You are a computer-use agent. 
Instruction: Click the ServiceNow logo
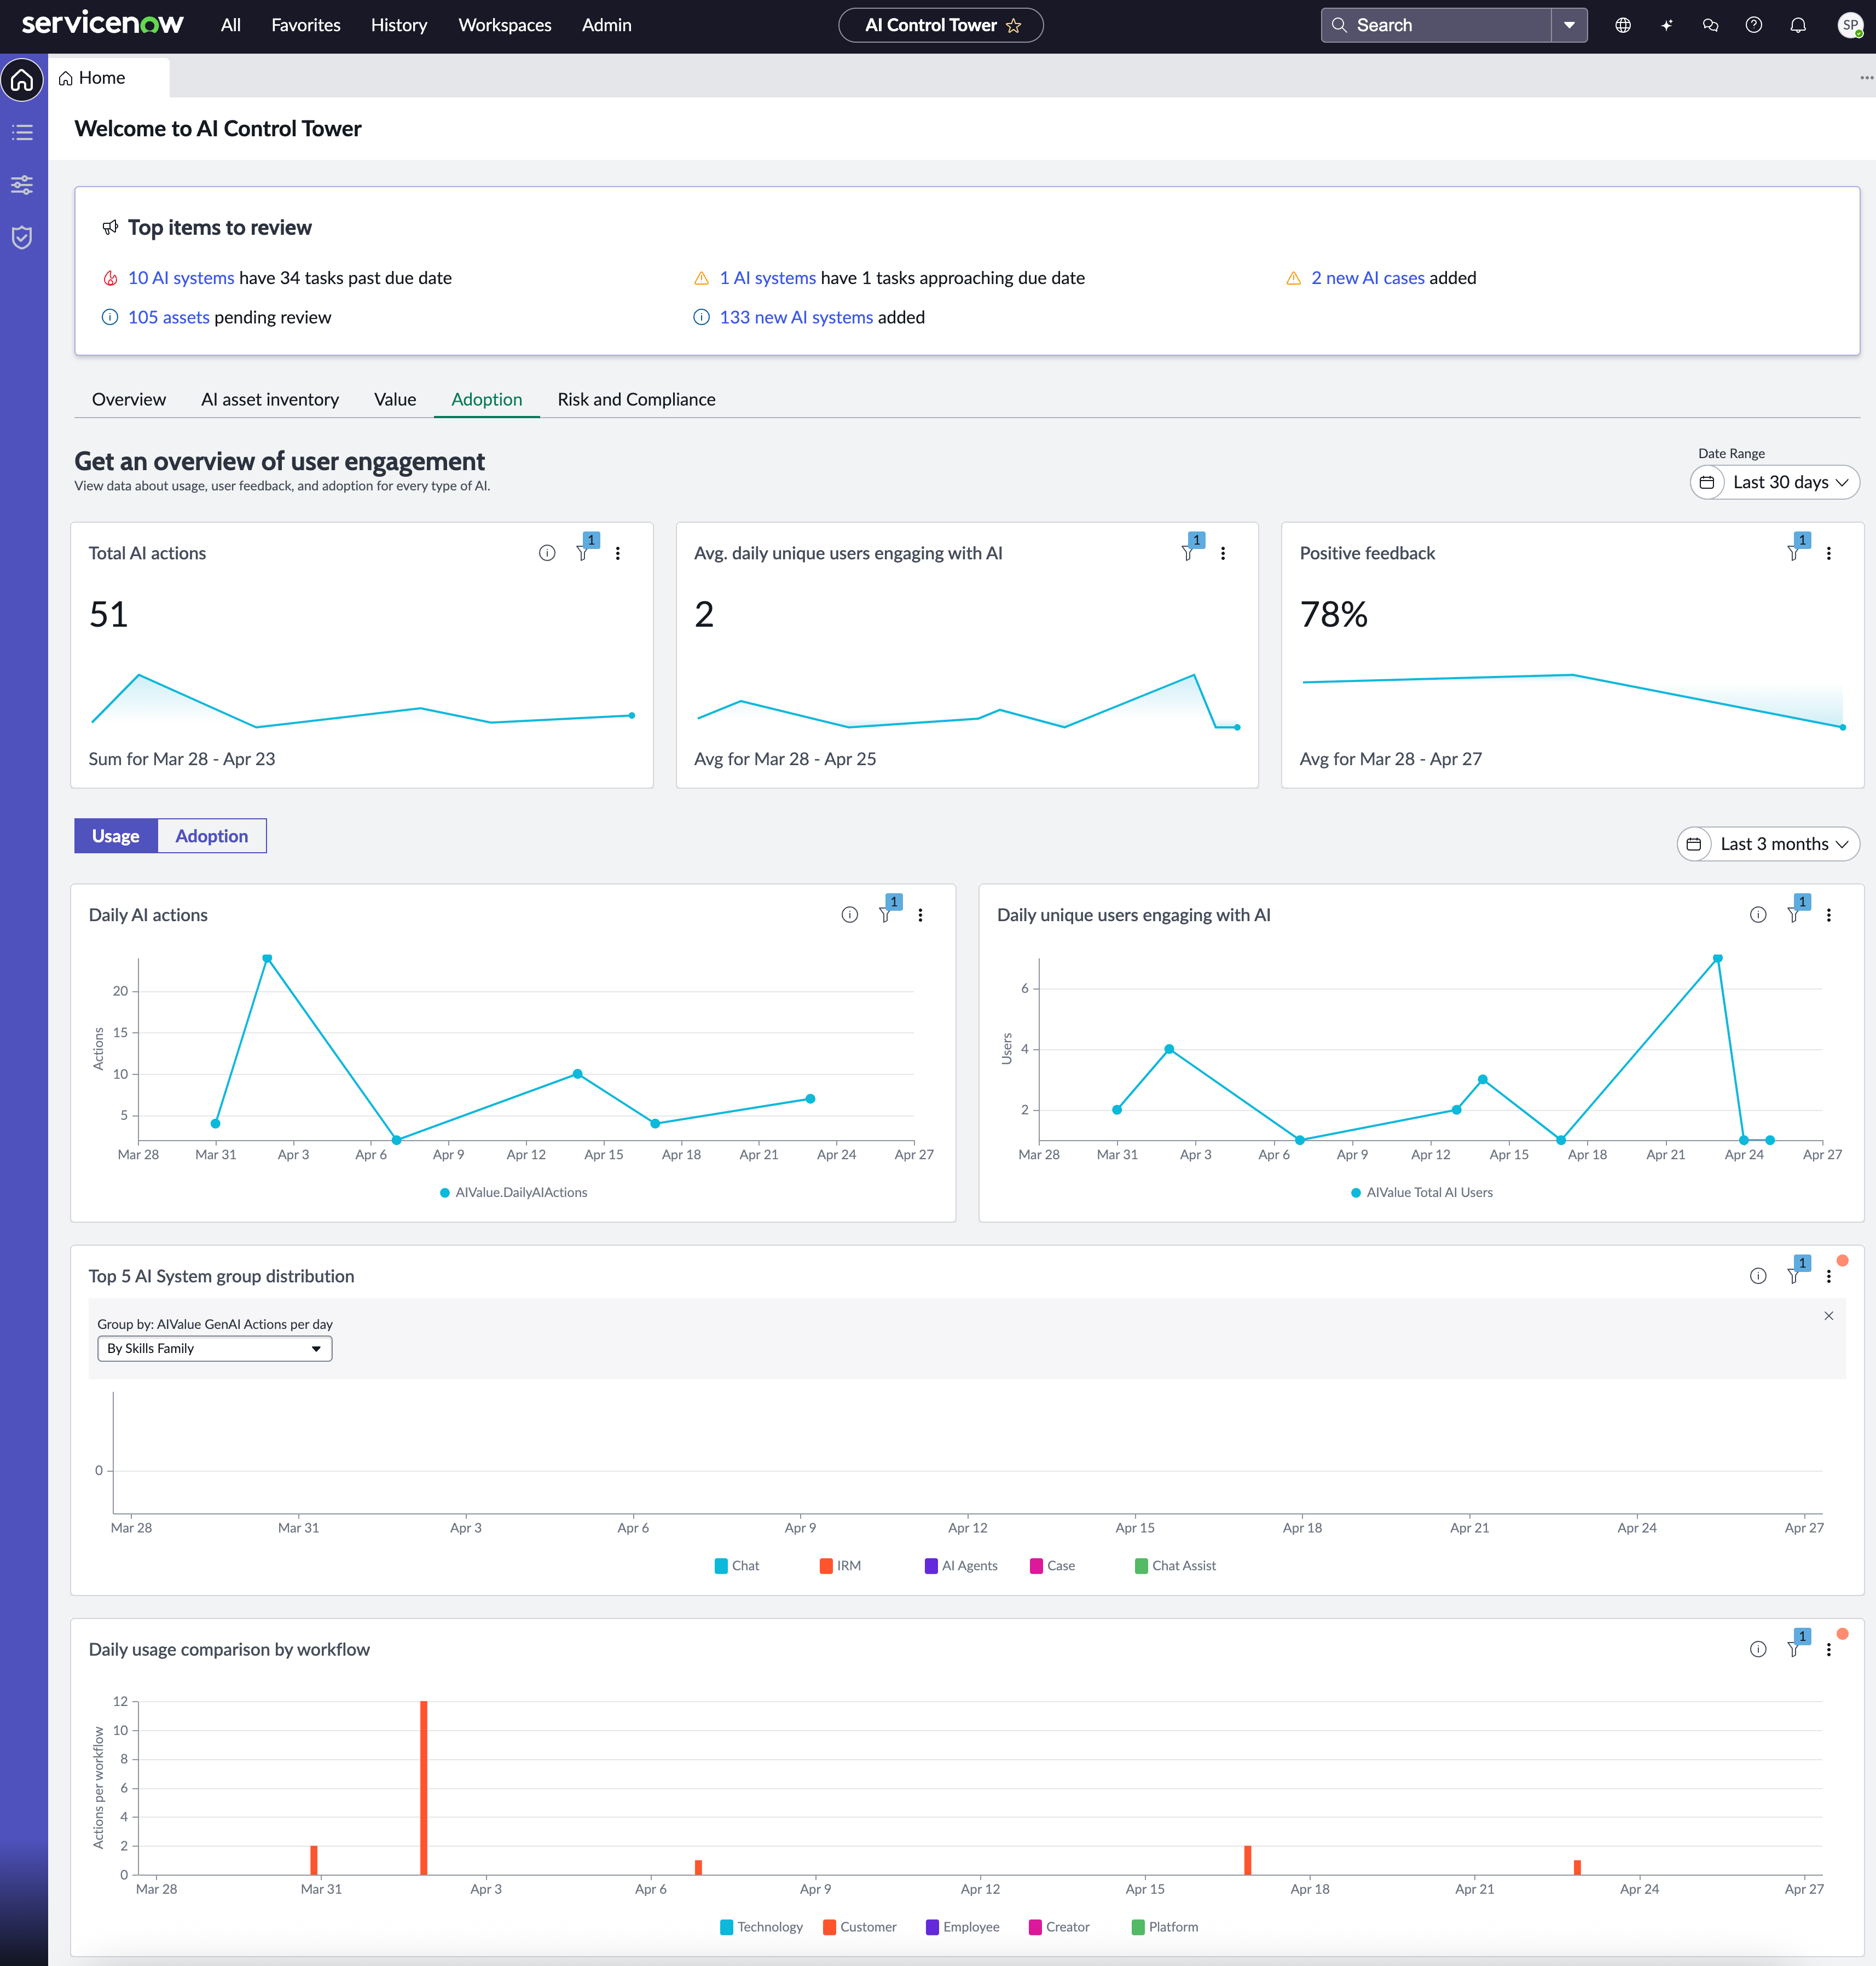click(x=102, y=24)
